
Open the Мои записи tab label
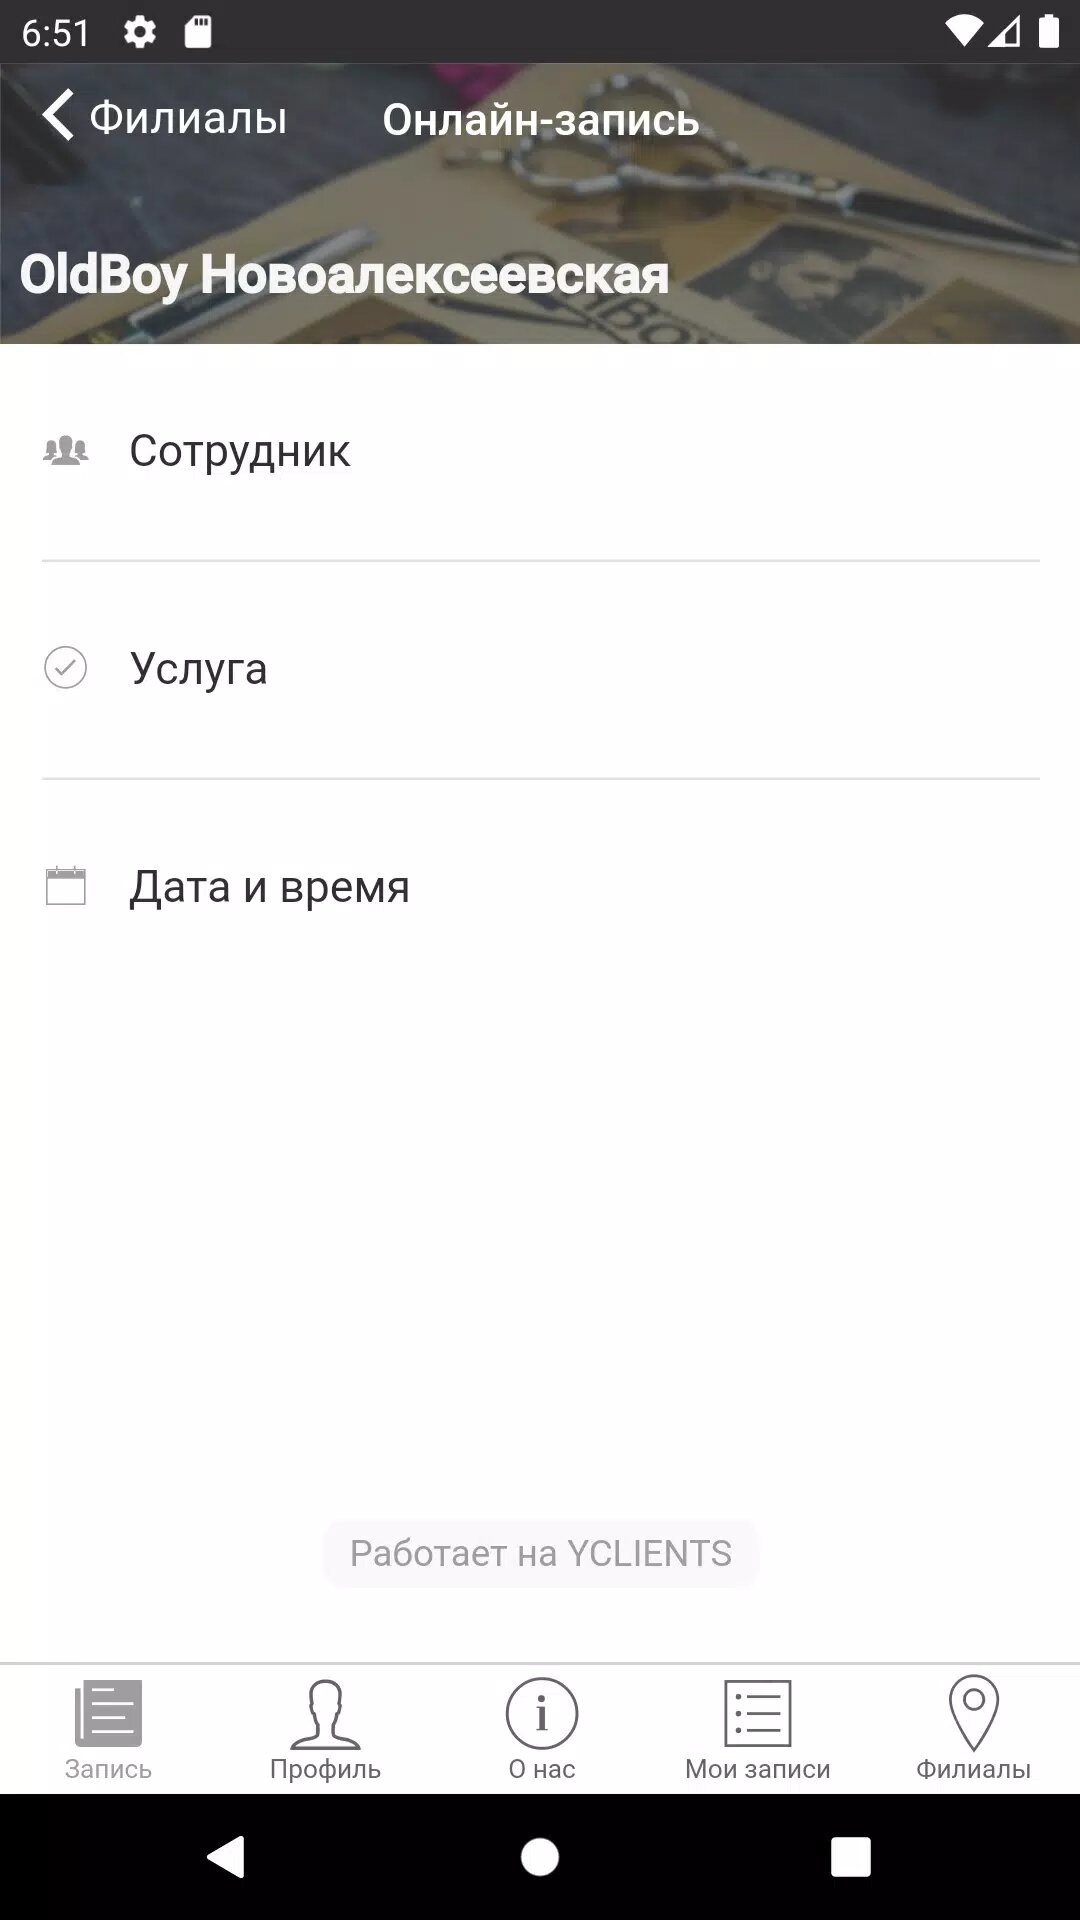click(757, 1769)
